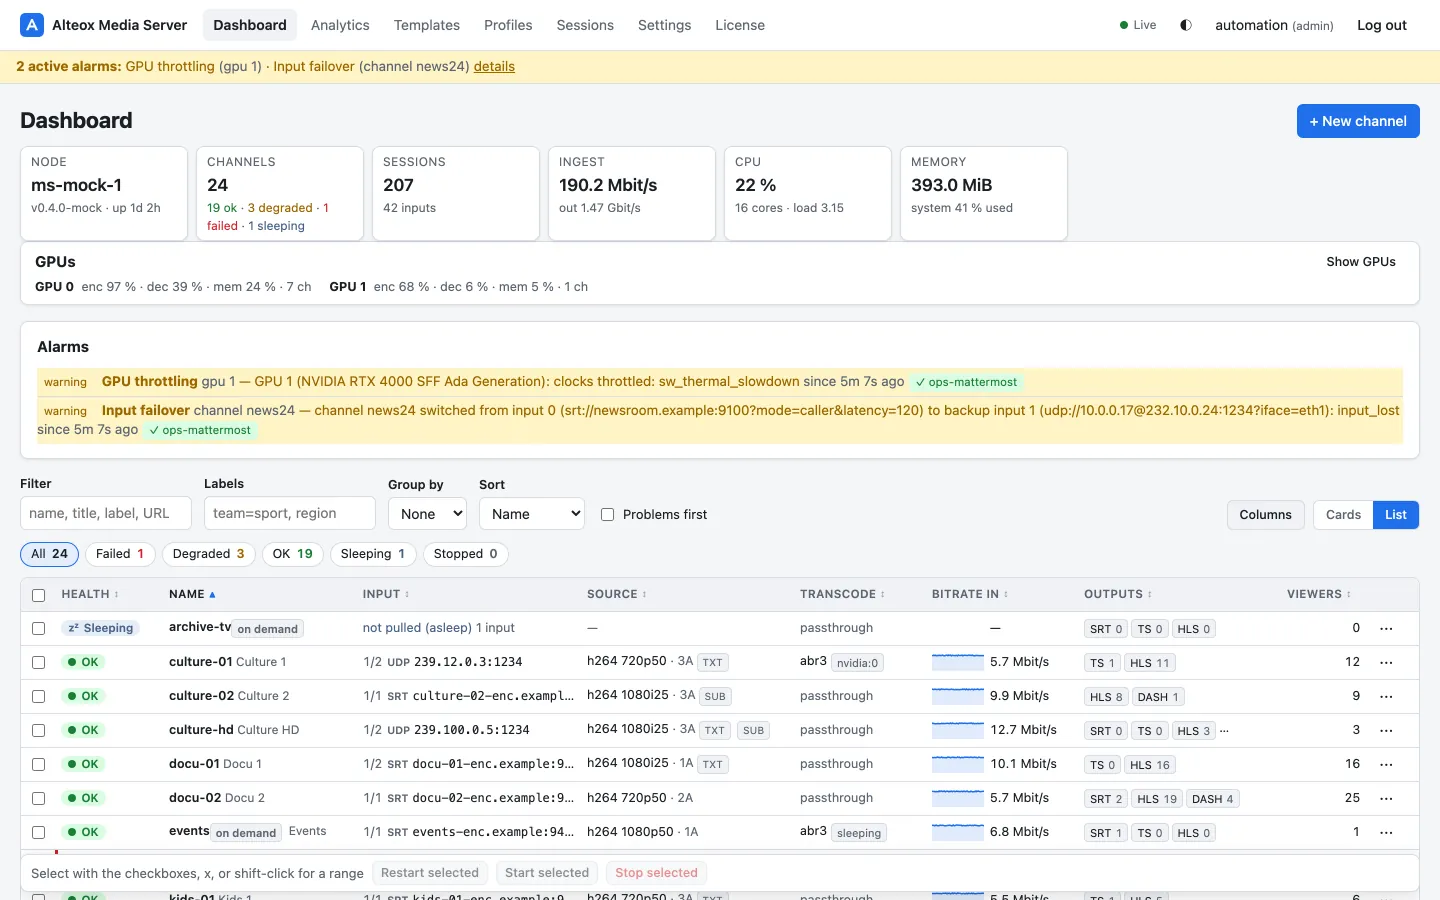Open the Templates tab
The image size is (1440, 900).
pyautogui.click(x=427, y=25)
